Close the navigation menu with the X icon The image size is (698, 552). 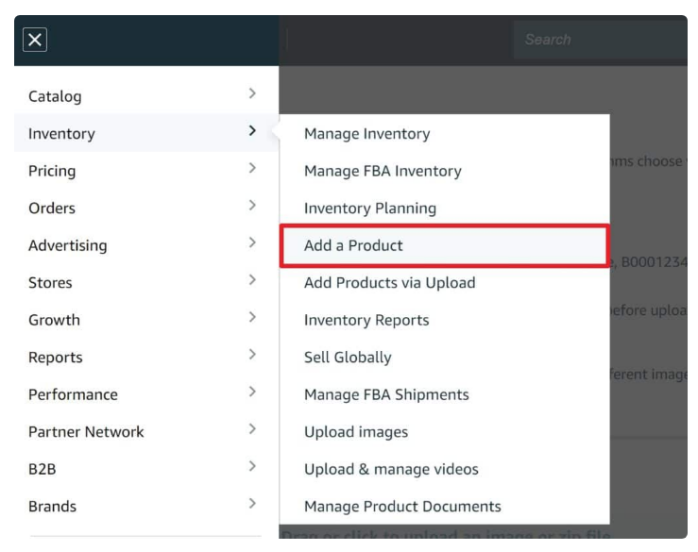[x=35, y=40]
